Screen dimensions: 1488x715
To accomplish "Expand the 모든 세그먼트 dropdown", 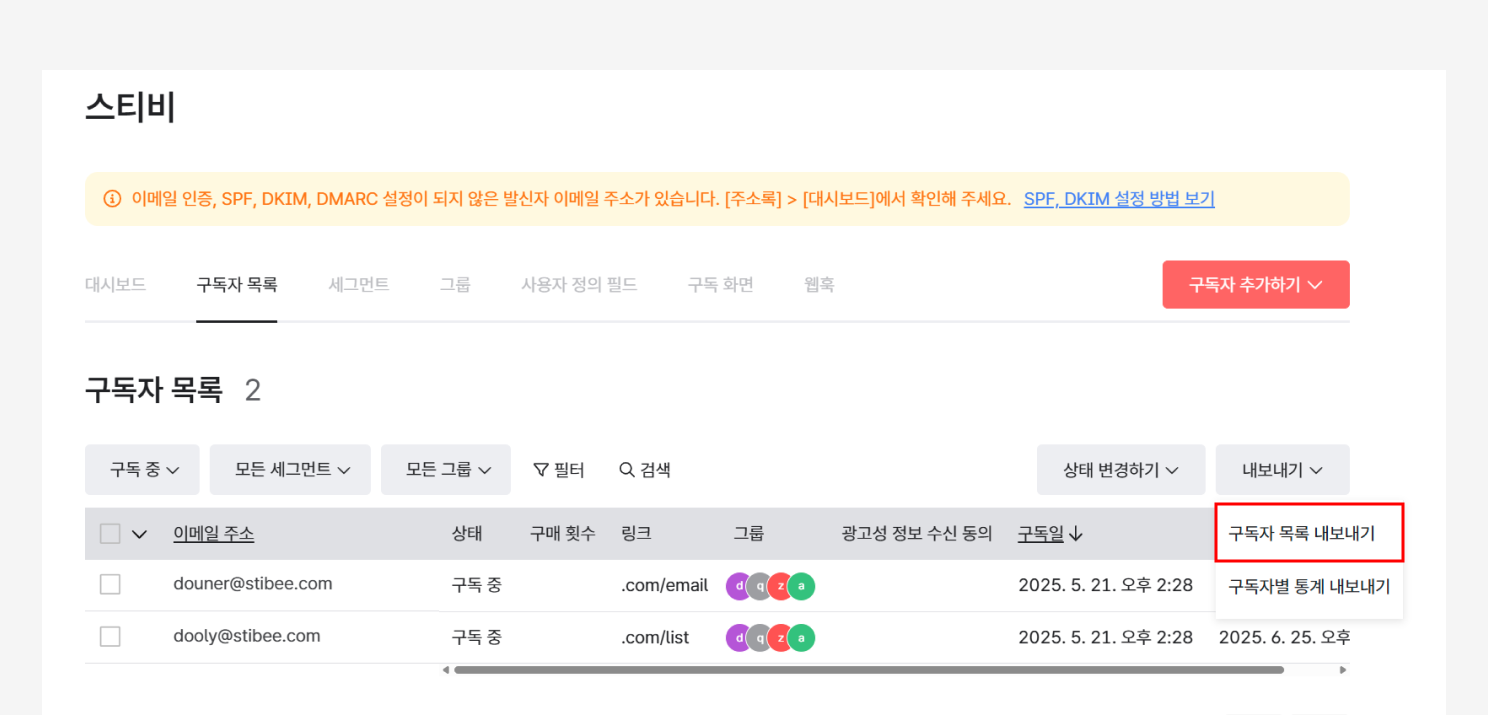I will (290, 470).
